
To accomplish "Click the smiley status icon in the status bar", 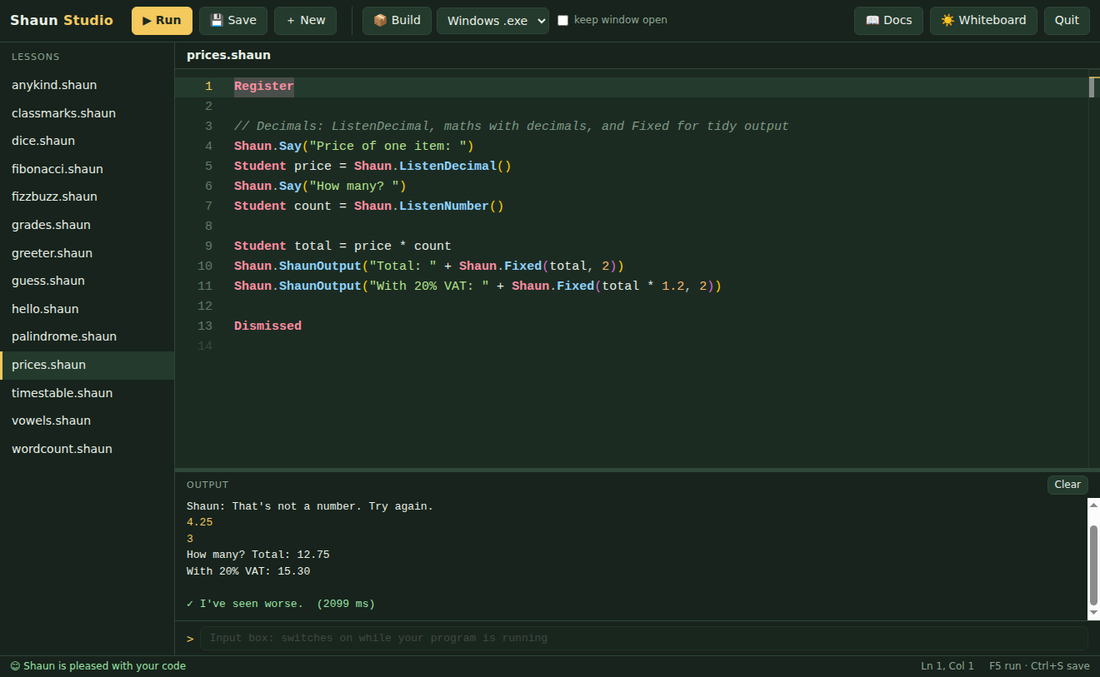I will tap(15, 666).
